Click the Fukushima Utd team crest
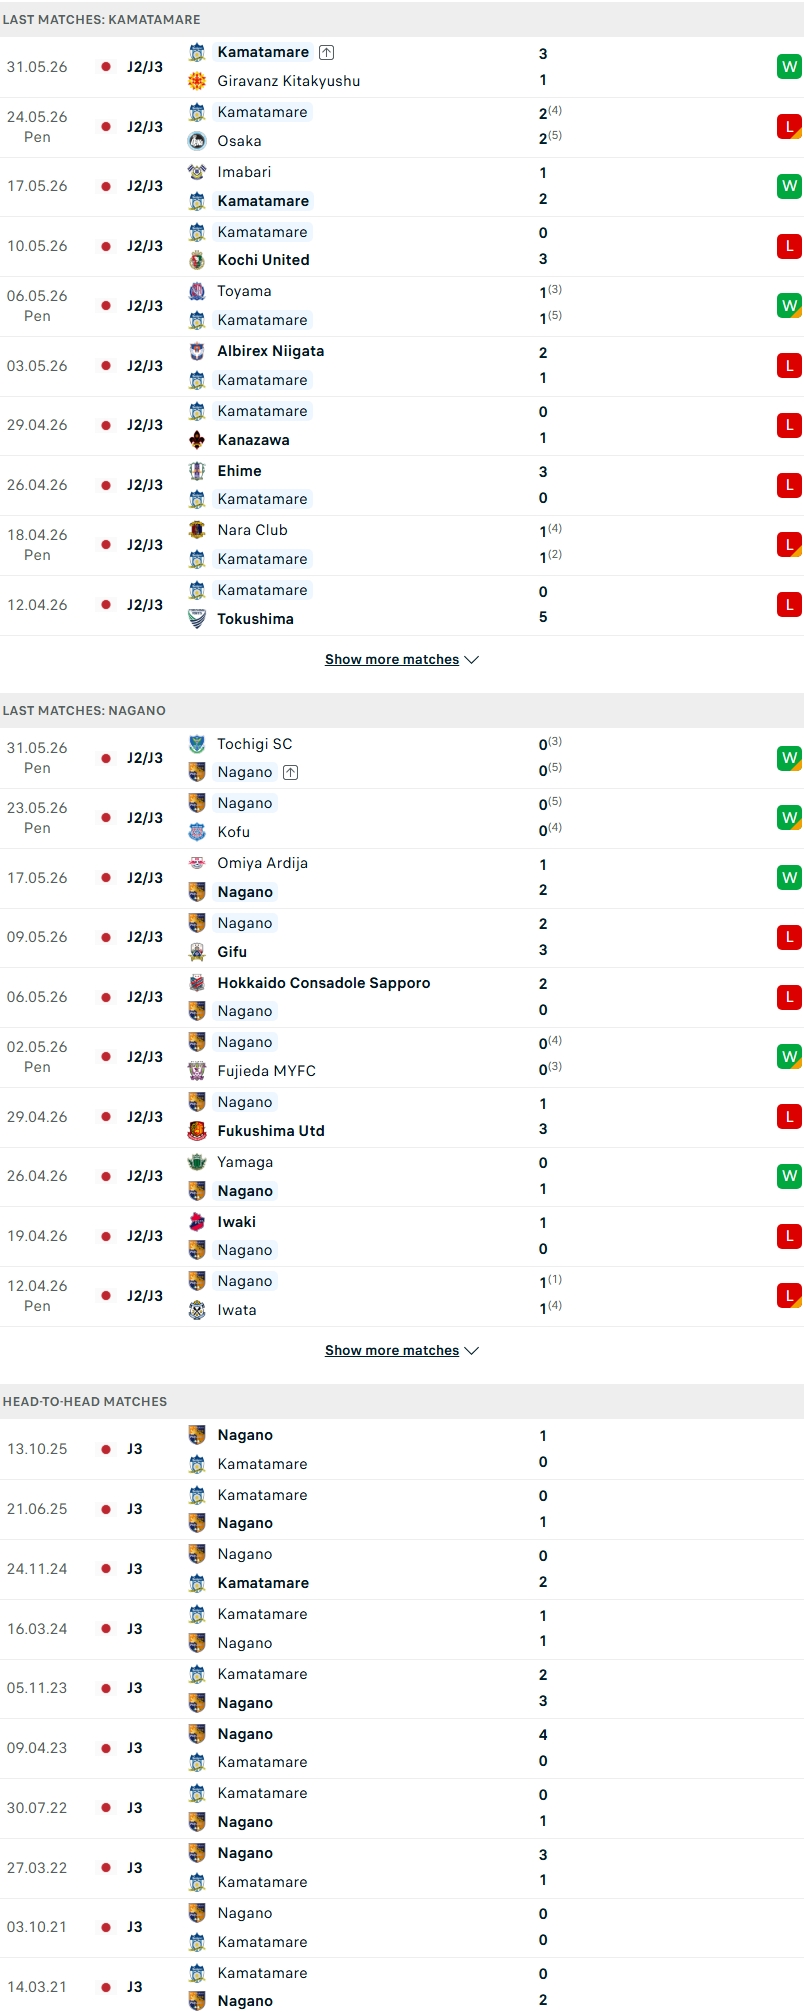The width and height of the screenshot is (804, 2012). point(197,1131)
